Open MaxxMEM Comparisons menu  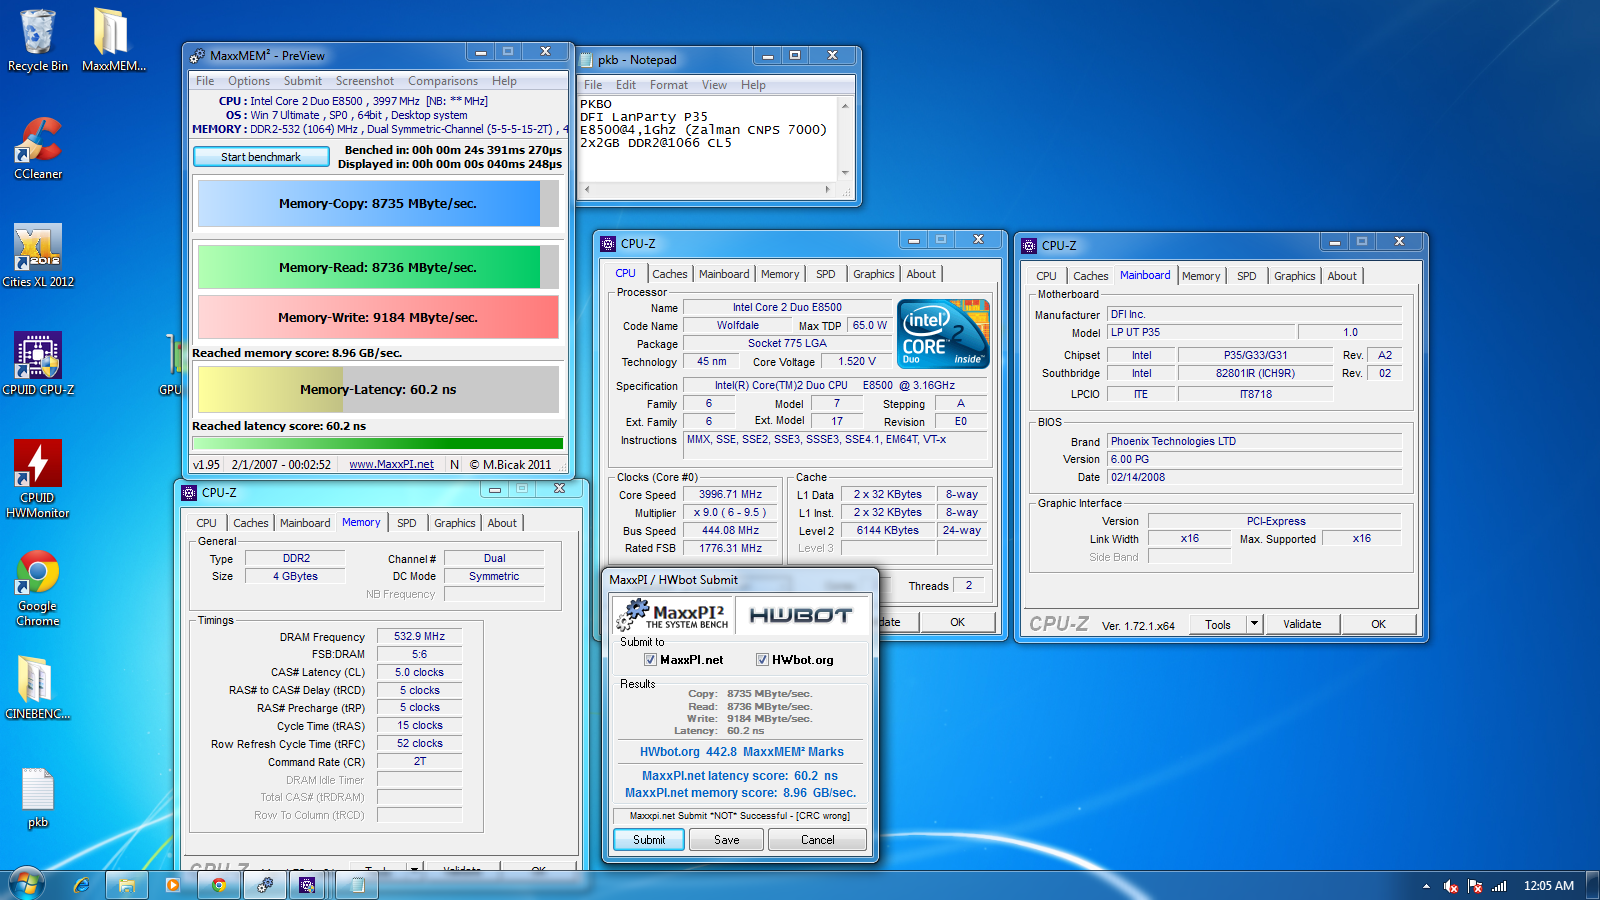tap(443, 81)
